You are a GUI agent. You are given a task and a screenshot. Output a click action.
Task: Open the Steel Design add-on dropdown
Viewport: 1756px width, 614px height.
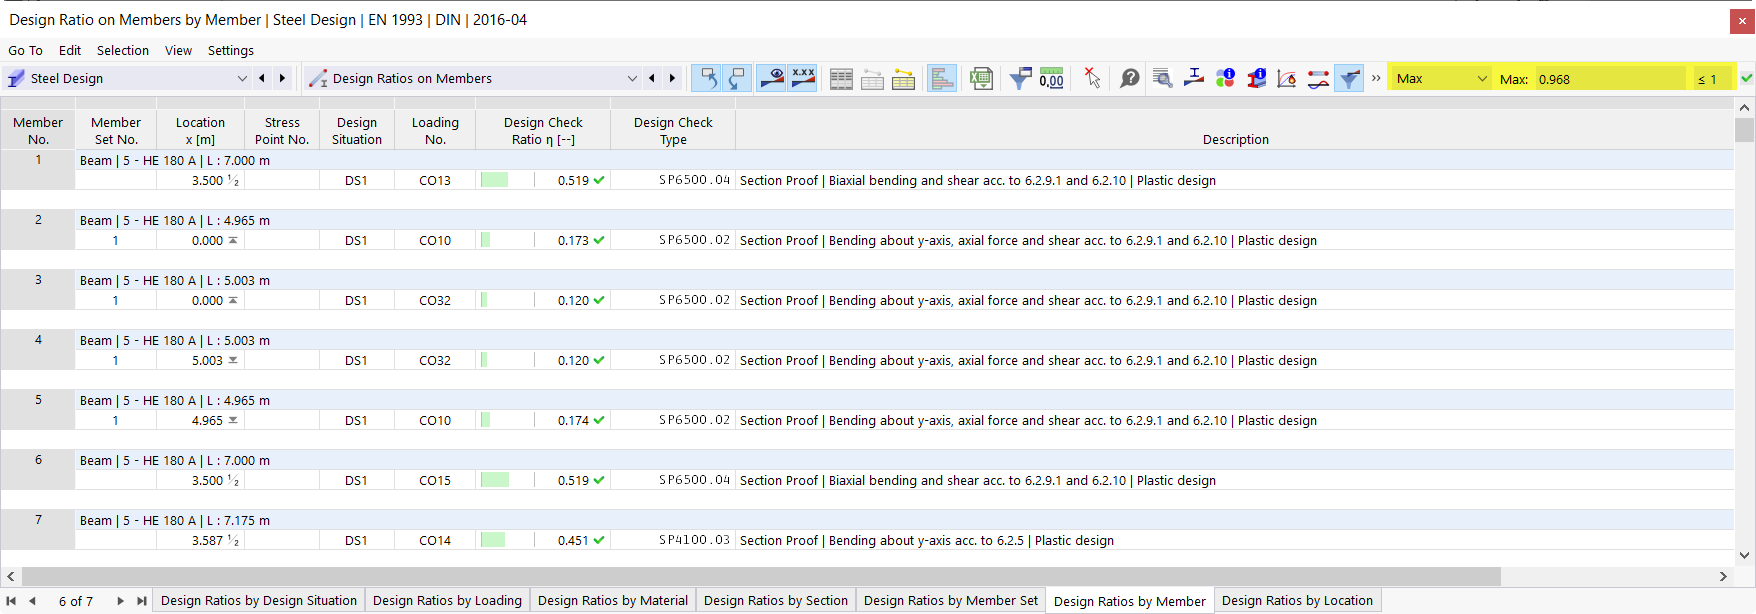coord(242,78)
